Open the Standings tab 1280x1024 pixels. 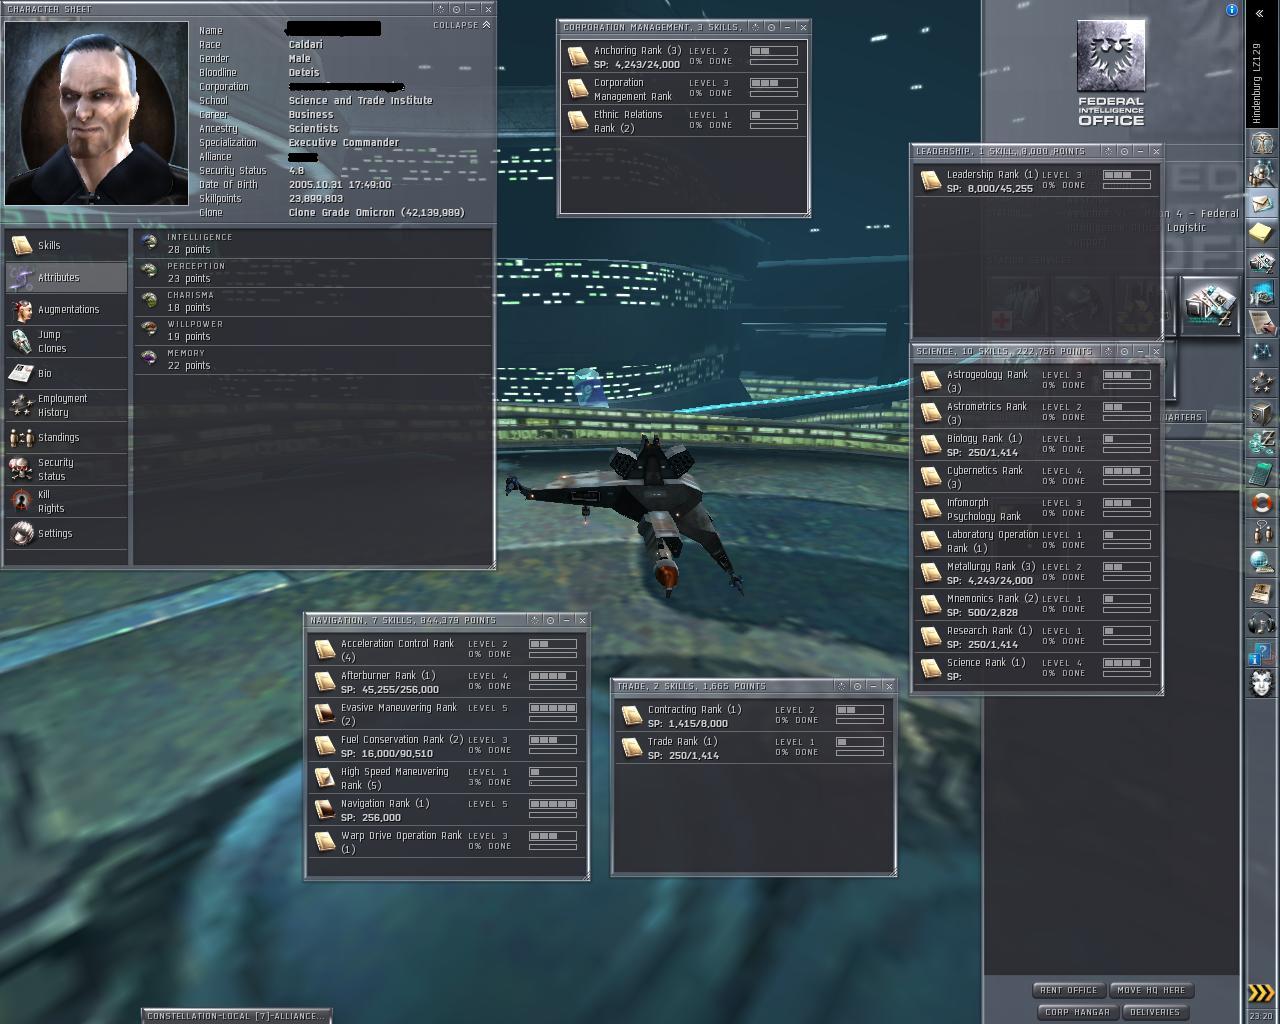click(x=66, y=437)
